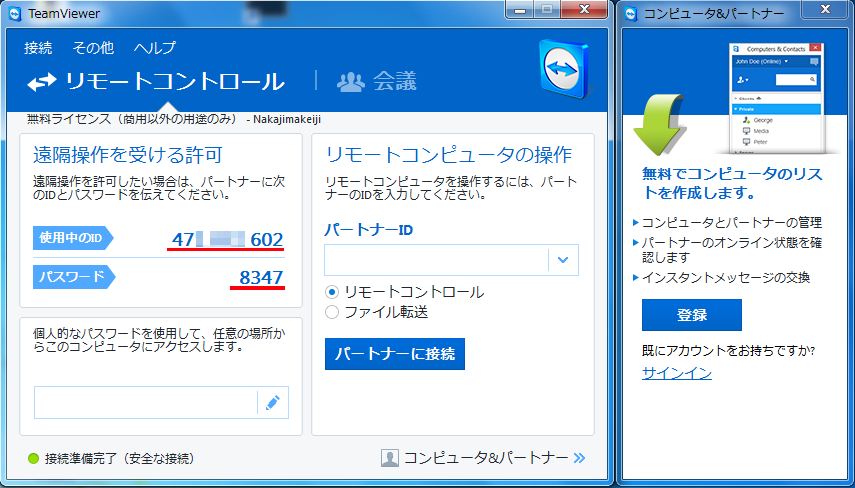Screen dimensions: 855x488
Task: Open the ヘルプ menu
Action: pyautogui.click(x=155, y=48)
